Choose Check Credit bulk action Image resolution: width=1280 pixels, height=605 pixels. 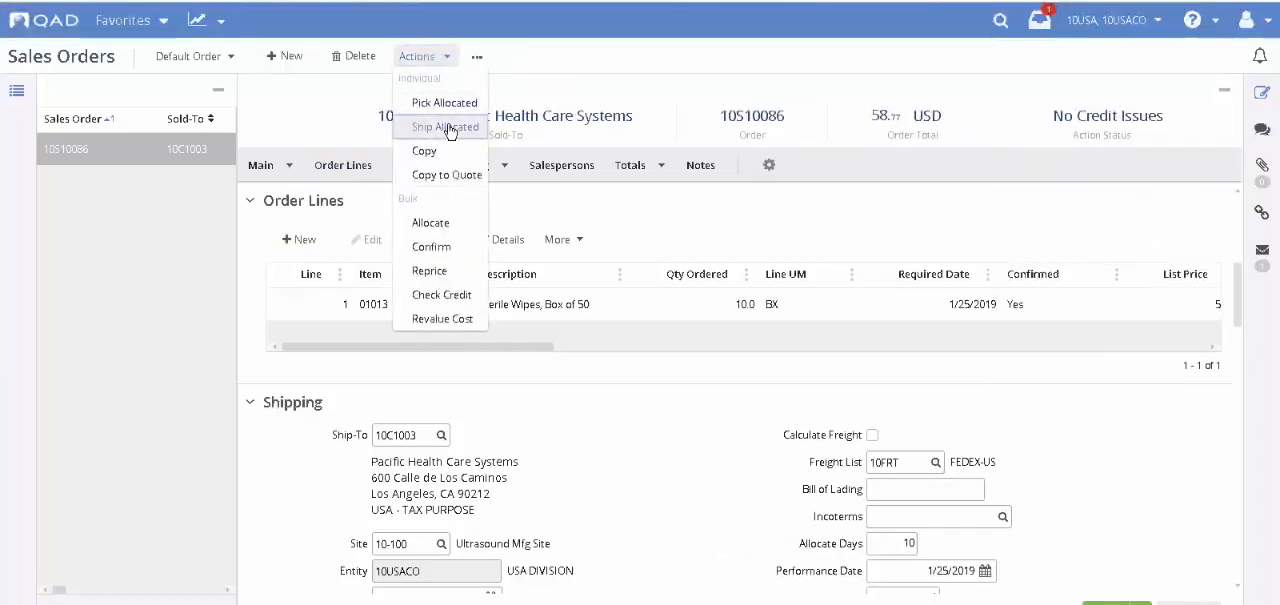(440, 295)
